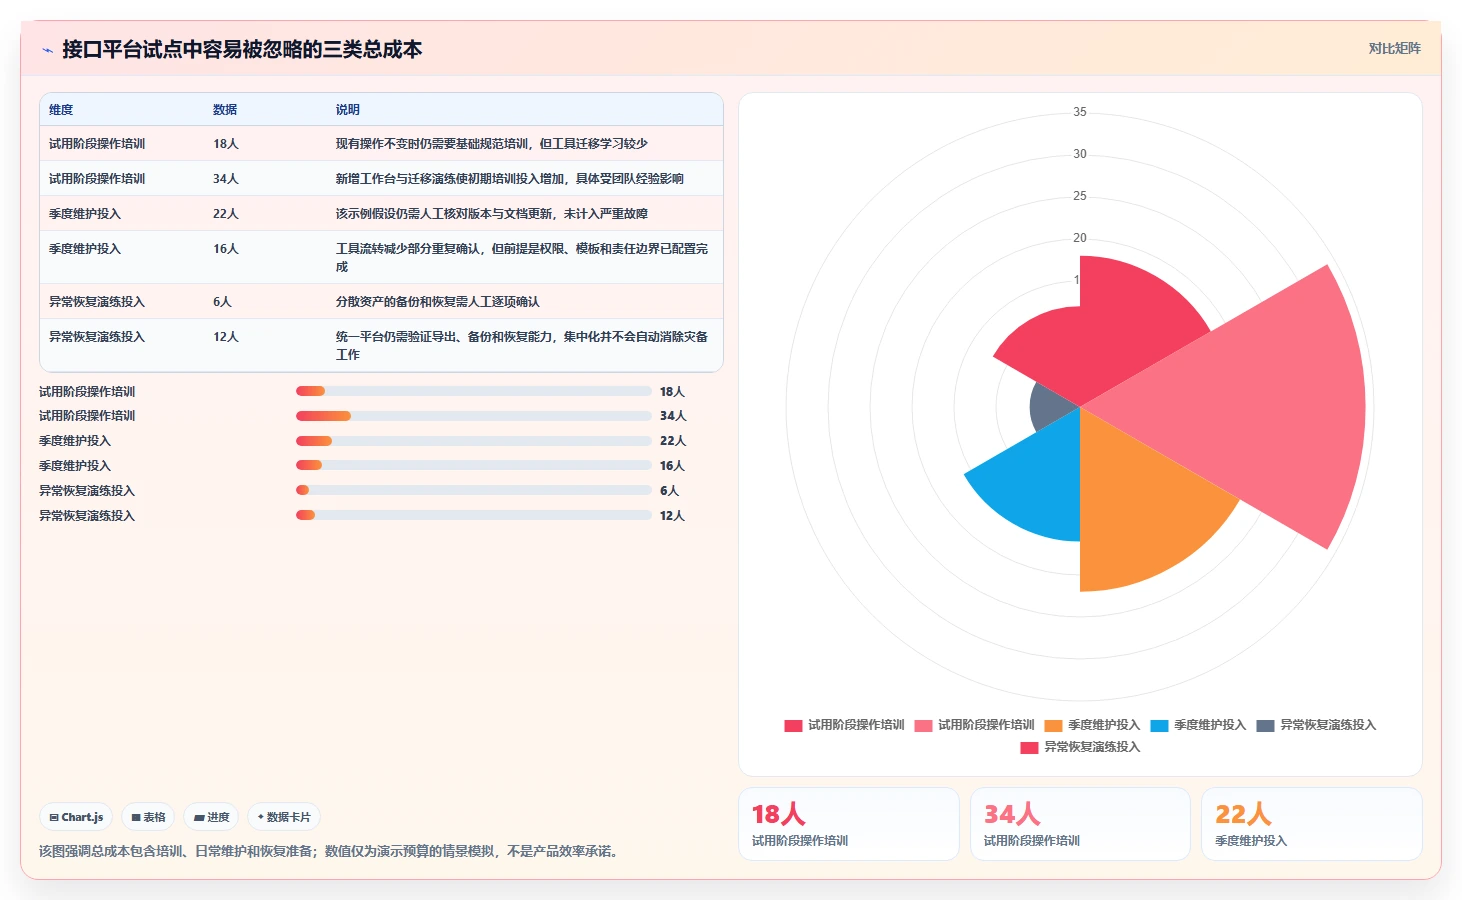Select description starting 现有操作不变时

(x=492, y=144)
